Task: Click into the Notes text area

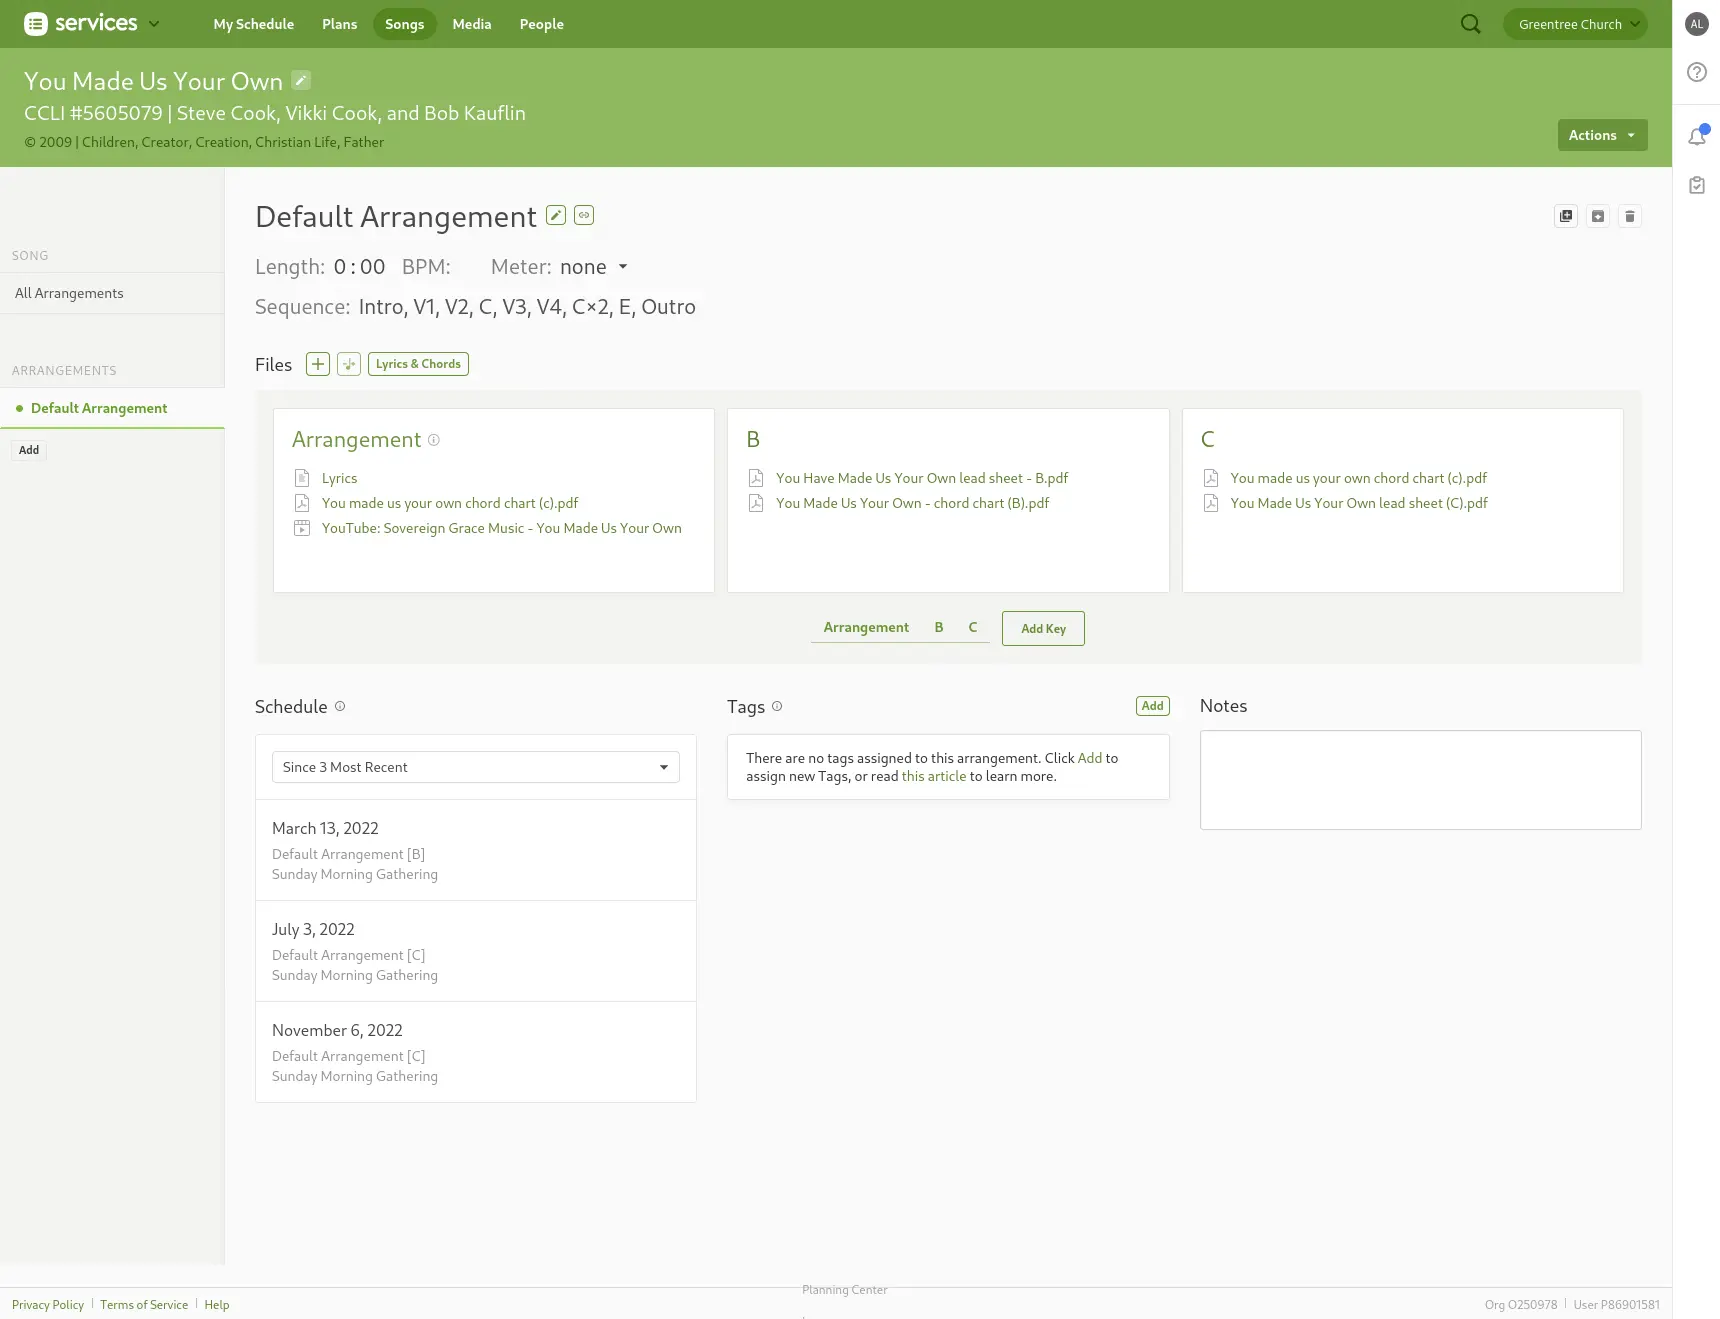Action: (1420, 780)
